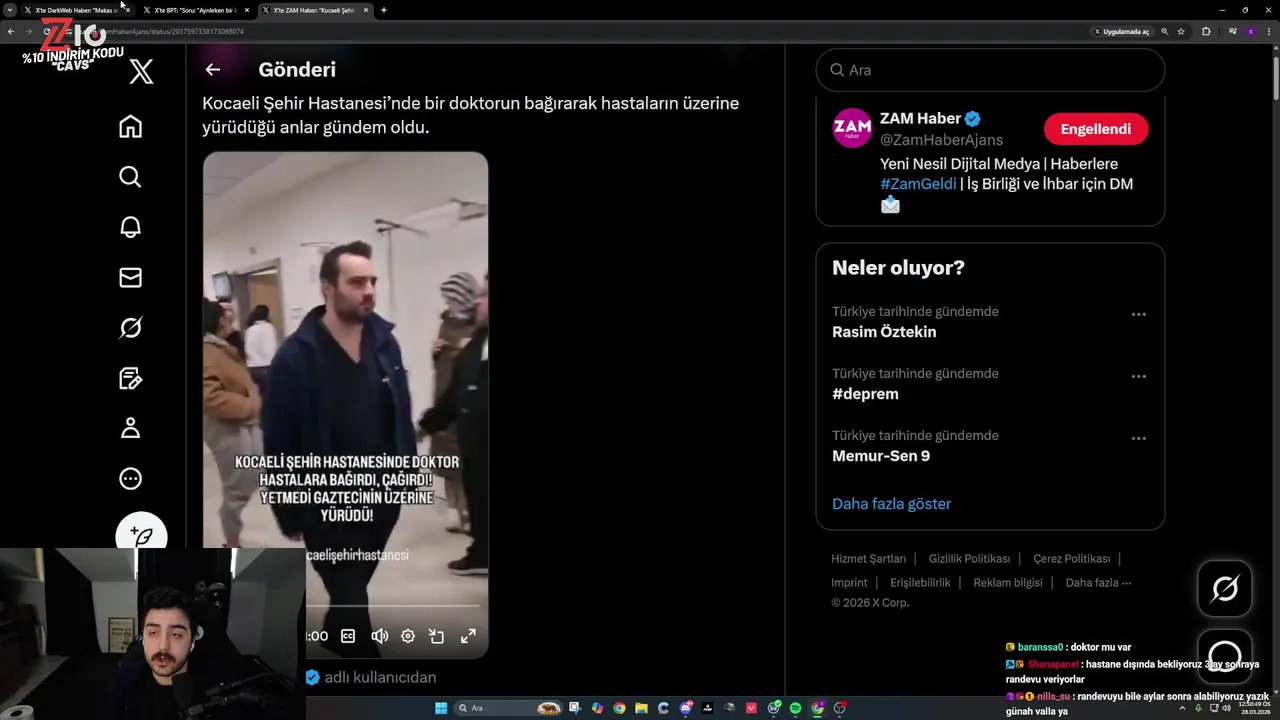1280x720 pixels.
Task: Click the Windows taskbar search box
Action: tap(509, 708)
